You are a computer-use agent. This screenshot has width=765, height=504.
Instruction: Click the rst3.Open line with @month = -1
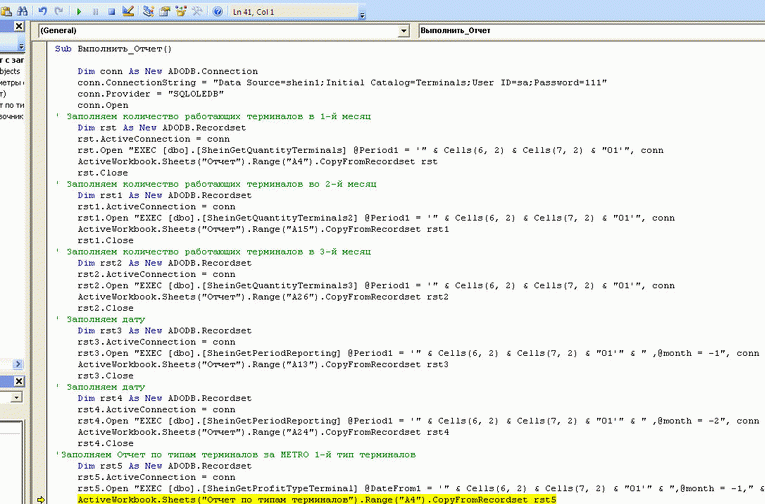pyautogui.click(x=419, y=353)
